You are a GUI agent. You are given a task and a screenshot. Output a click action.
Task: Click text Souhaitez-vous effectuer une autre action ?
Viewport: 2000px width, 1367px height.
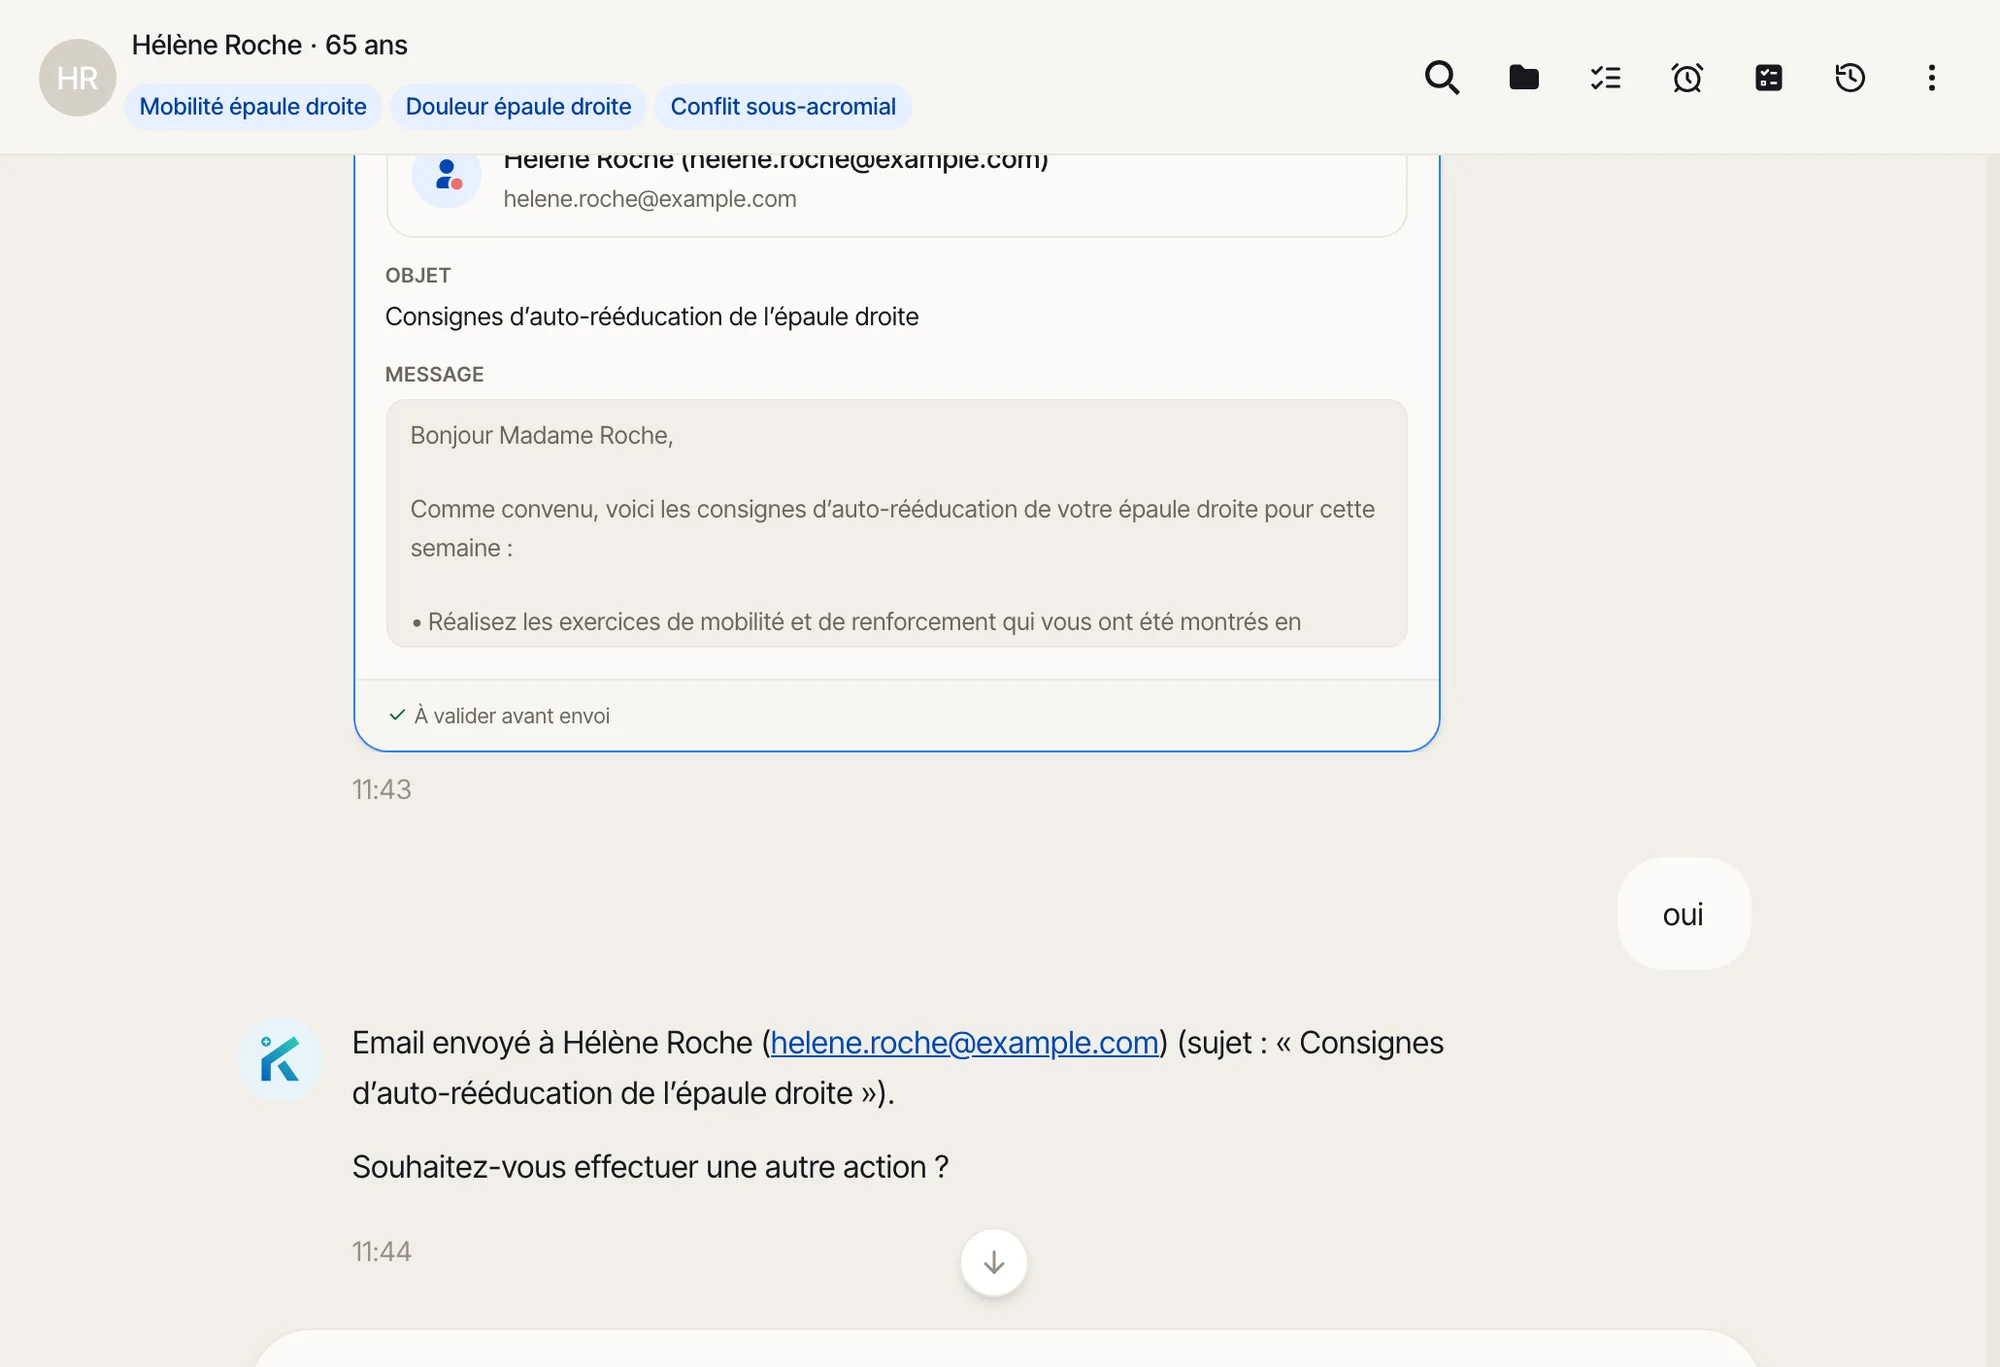(x=650, y=1166)
